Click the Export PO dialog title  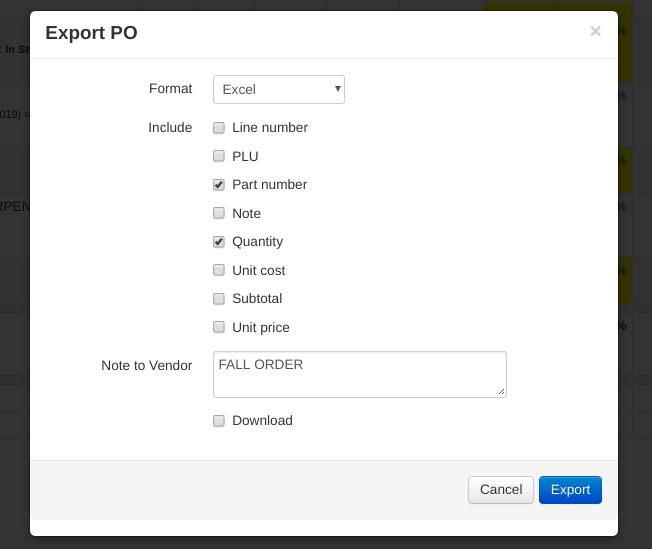92,33
